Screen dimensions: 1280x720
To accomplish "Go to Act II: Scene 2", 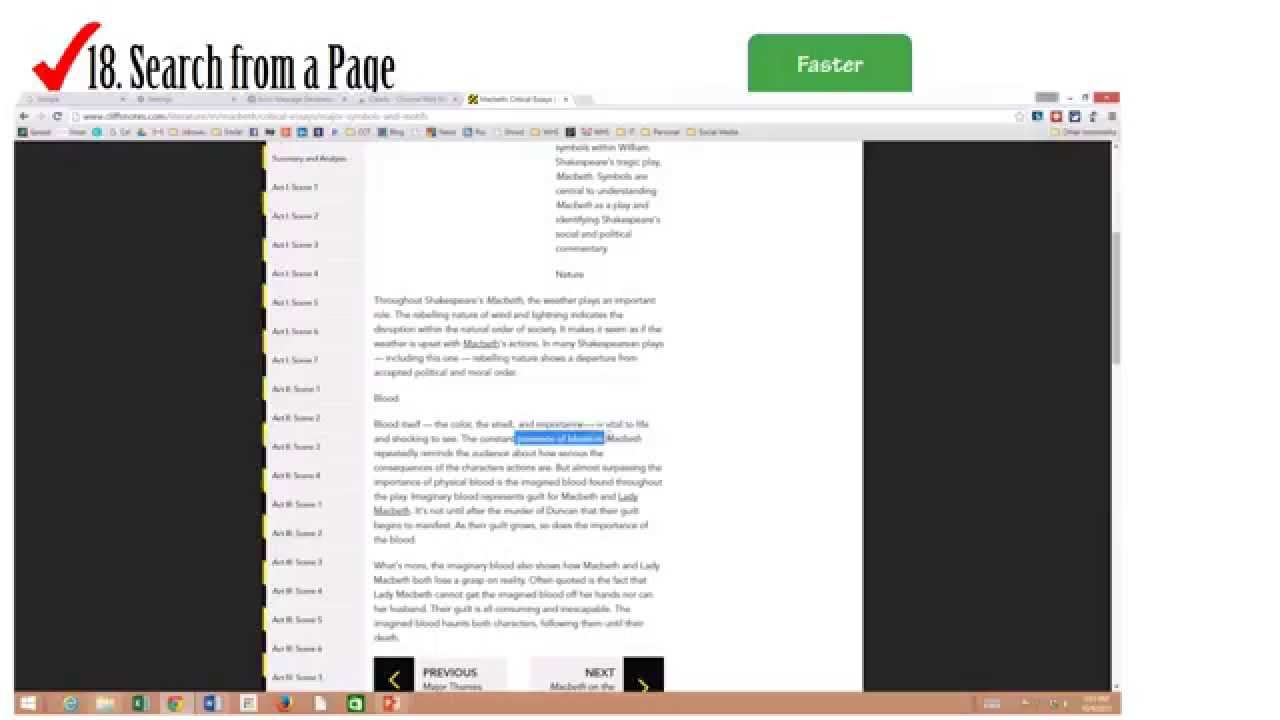I will [x=296, y=418].
